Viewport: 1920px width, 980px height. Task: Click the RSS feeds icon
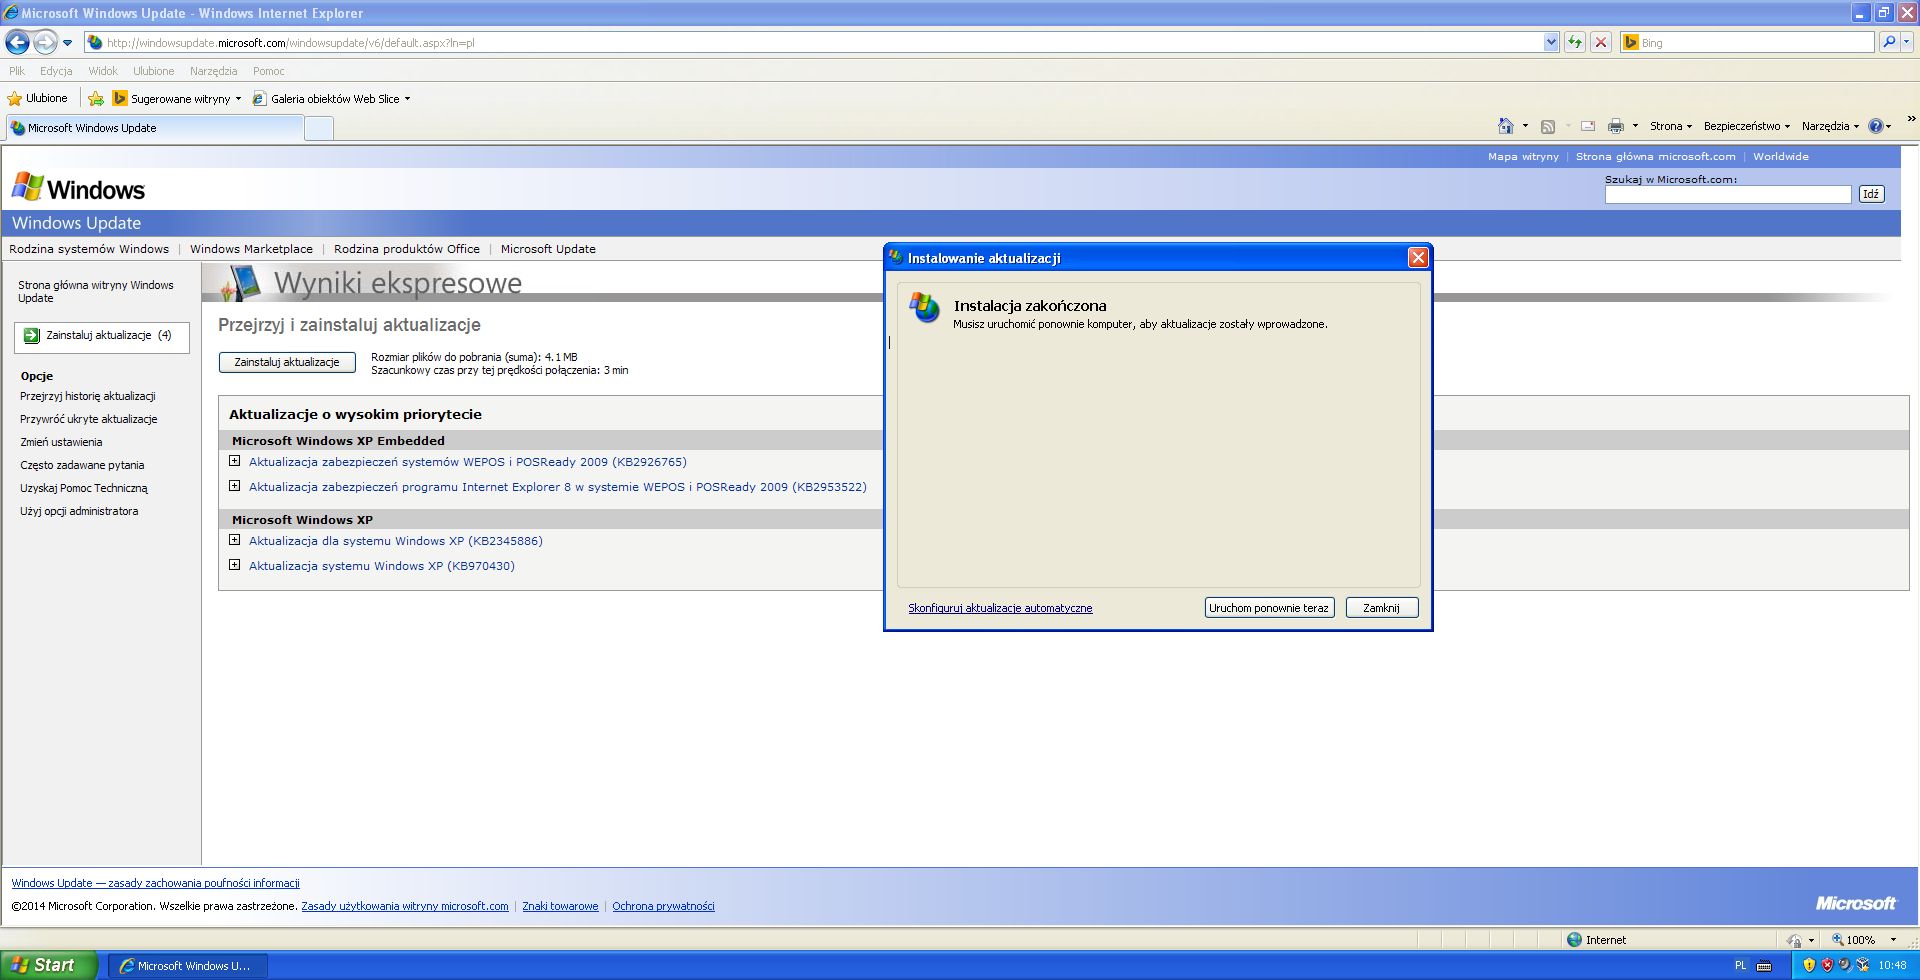pos(1548,126)
